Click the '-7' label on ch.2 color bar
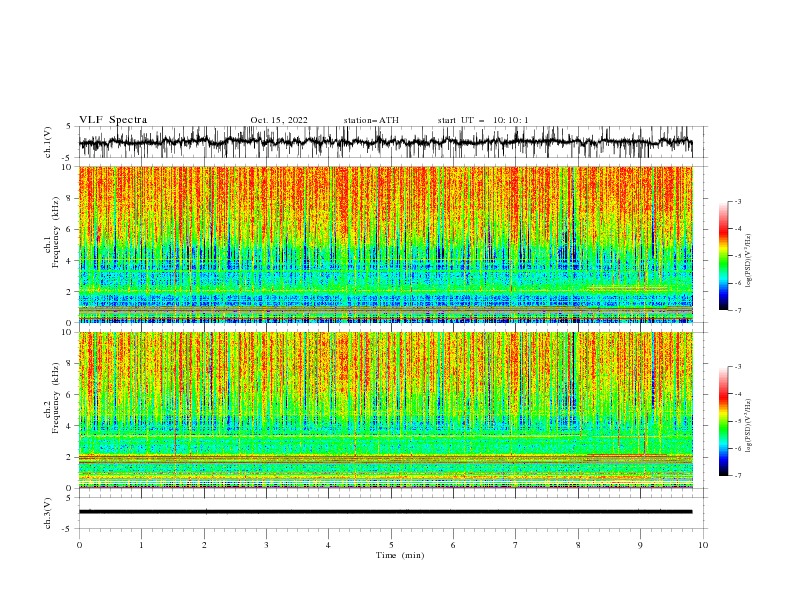 737,475
